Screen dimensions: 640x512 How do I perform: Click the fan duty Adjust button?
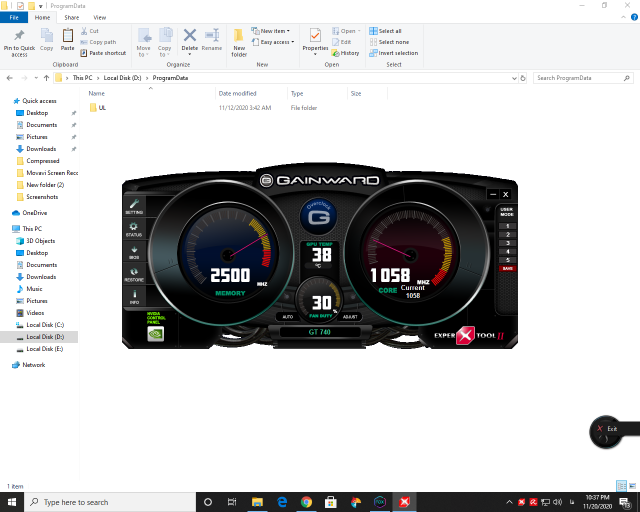point(350,317)
